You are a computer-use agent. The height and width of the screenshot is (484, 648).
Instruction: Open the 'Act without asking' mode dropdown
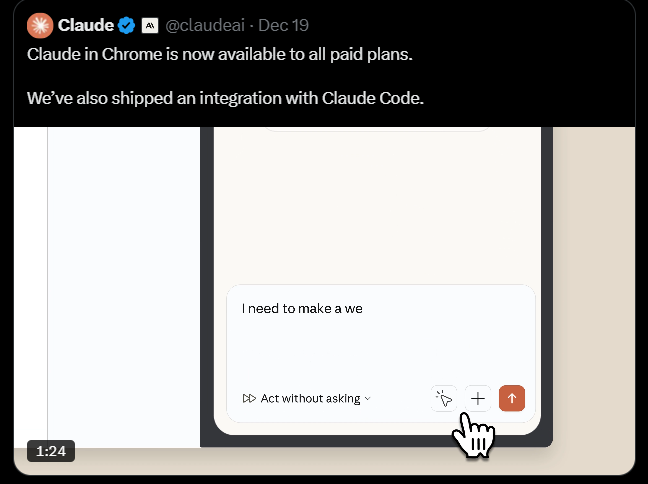(310, 398)
